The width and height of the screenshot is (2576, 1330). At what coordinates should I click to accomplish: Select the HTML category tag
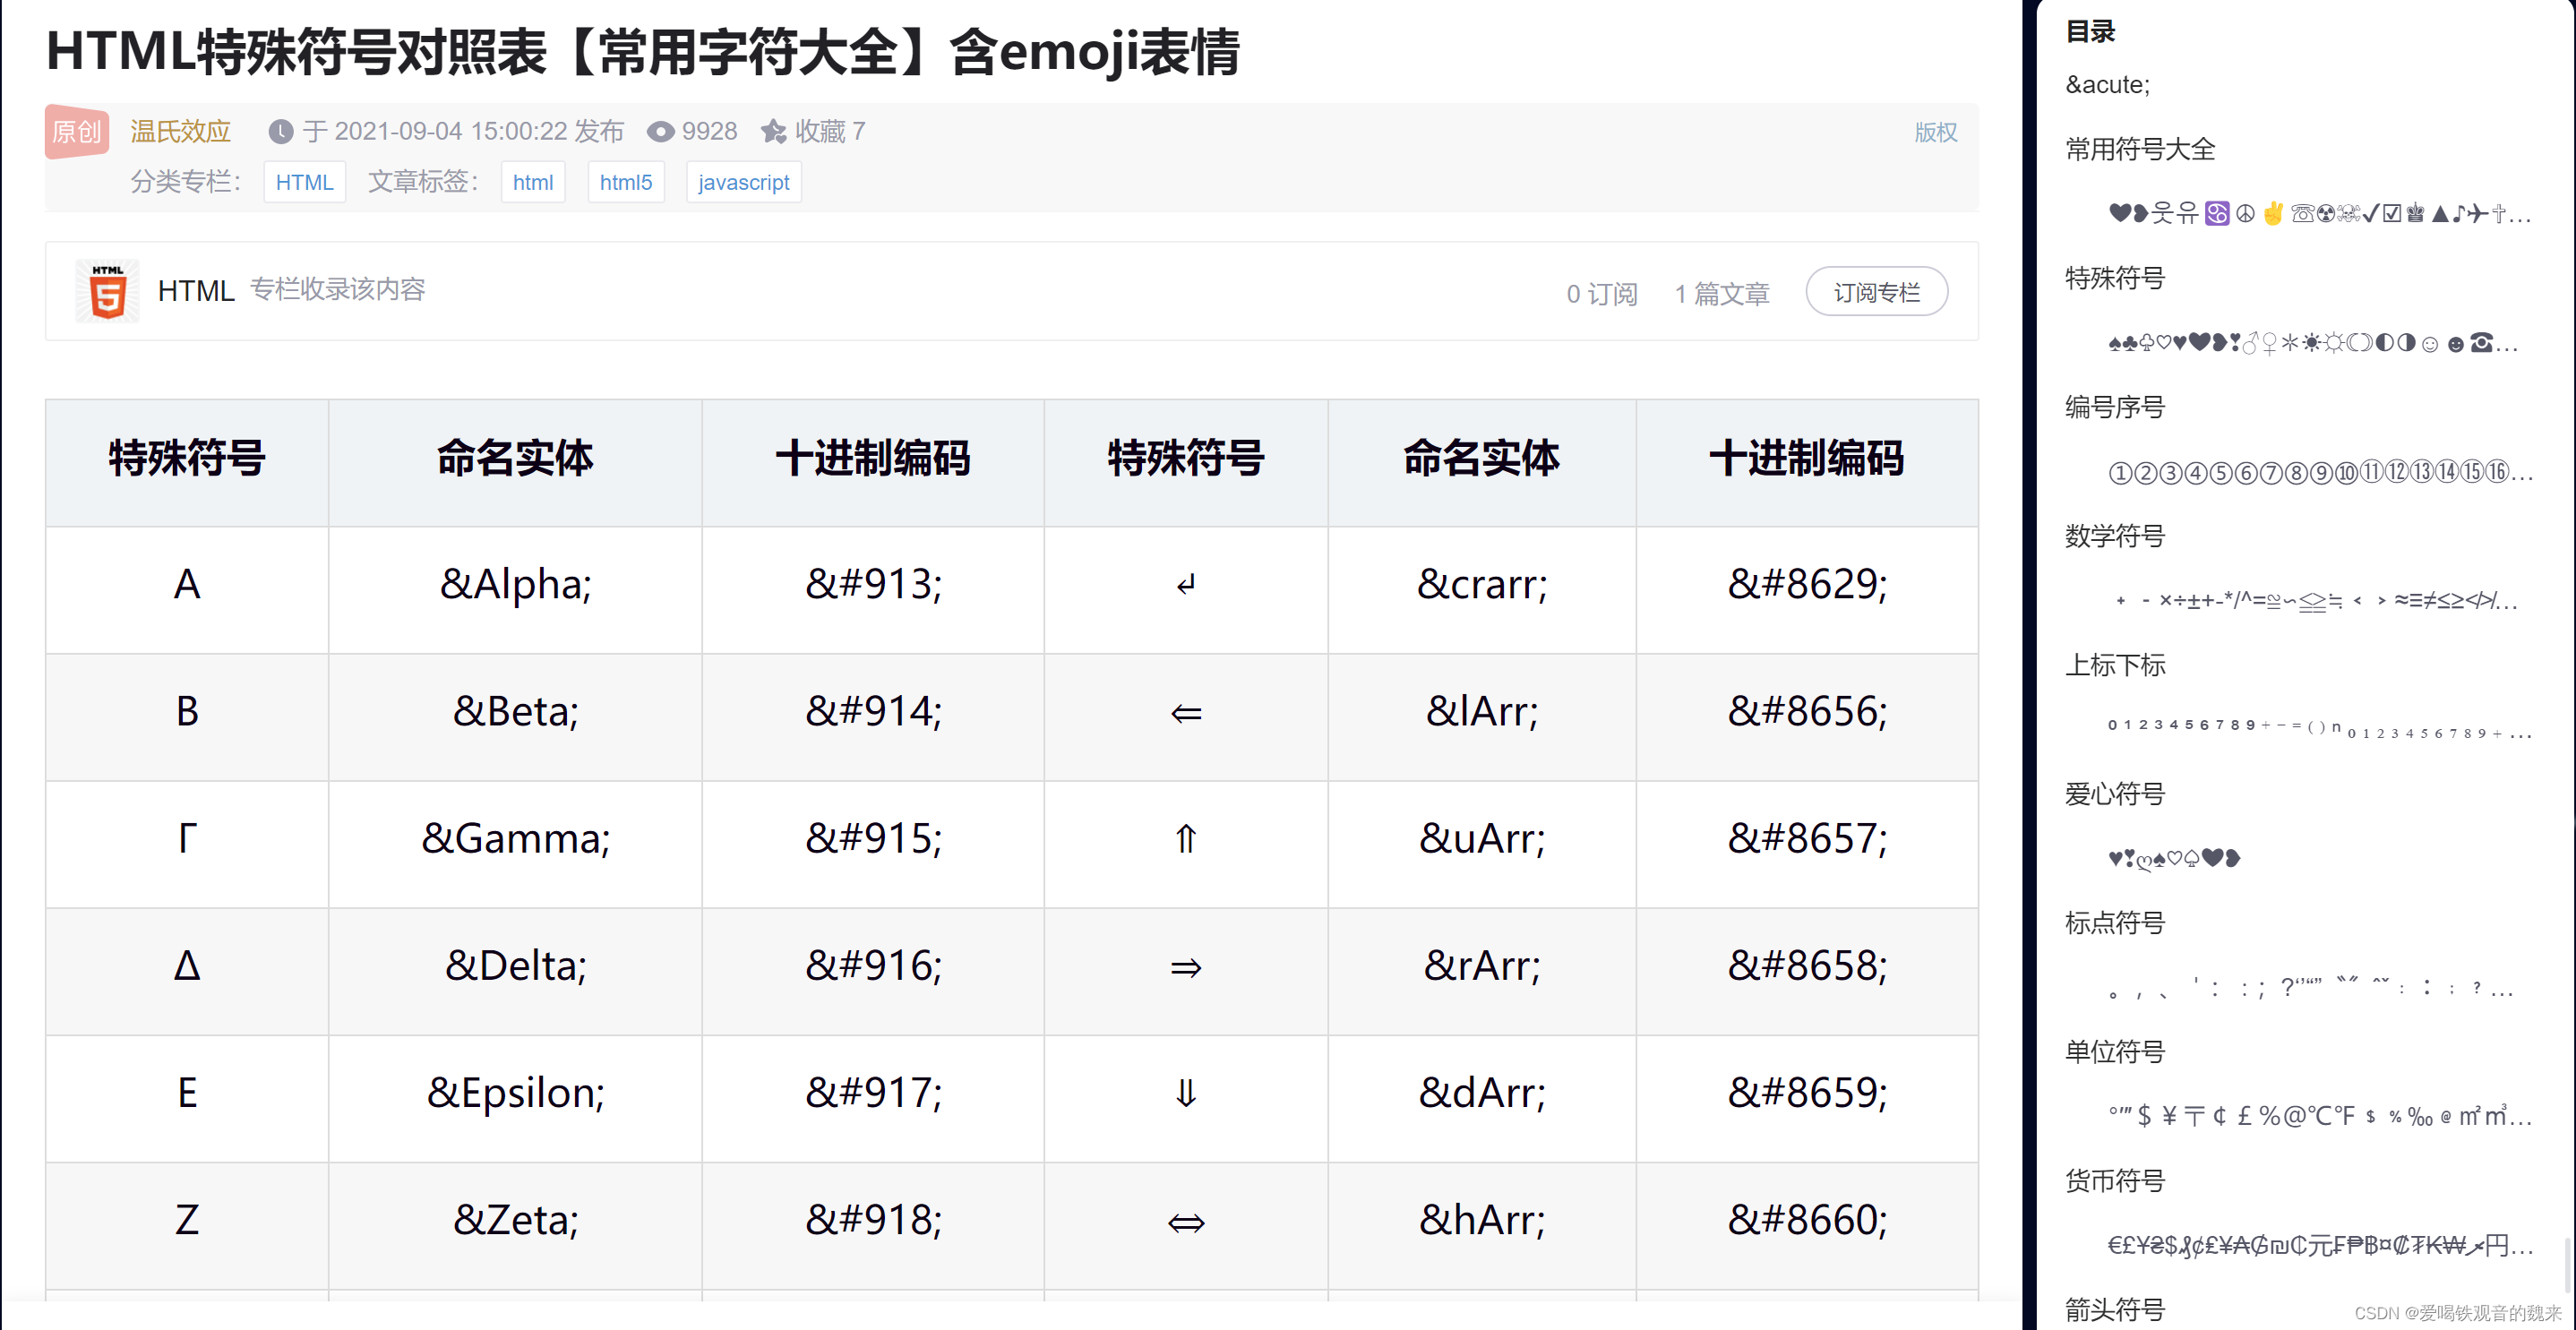coord(304,182)
